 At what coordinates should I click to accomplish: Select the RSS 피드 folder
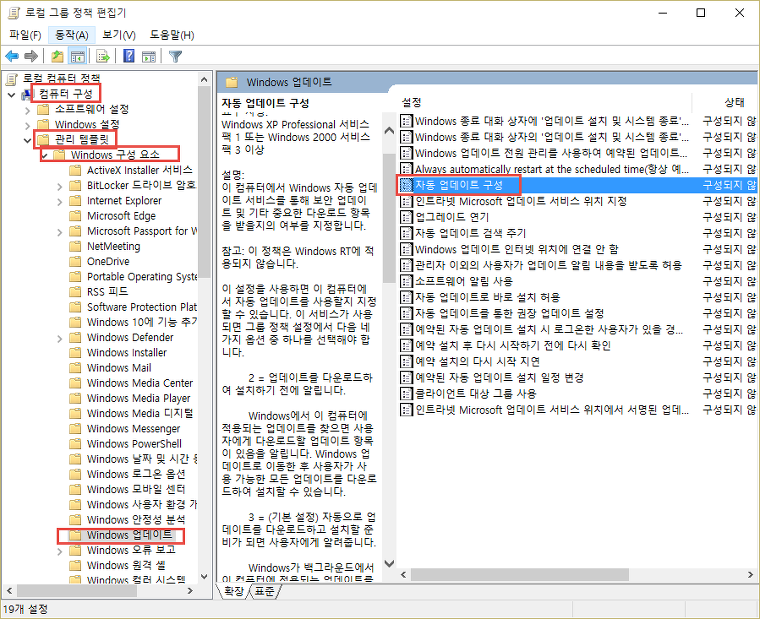point(107,291)
